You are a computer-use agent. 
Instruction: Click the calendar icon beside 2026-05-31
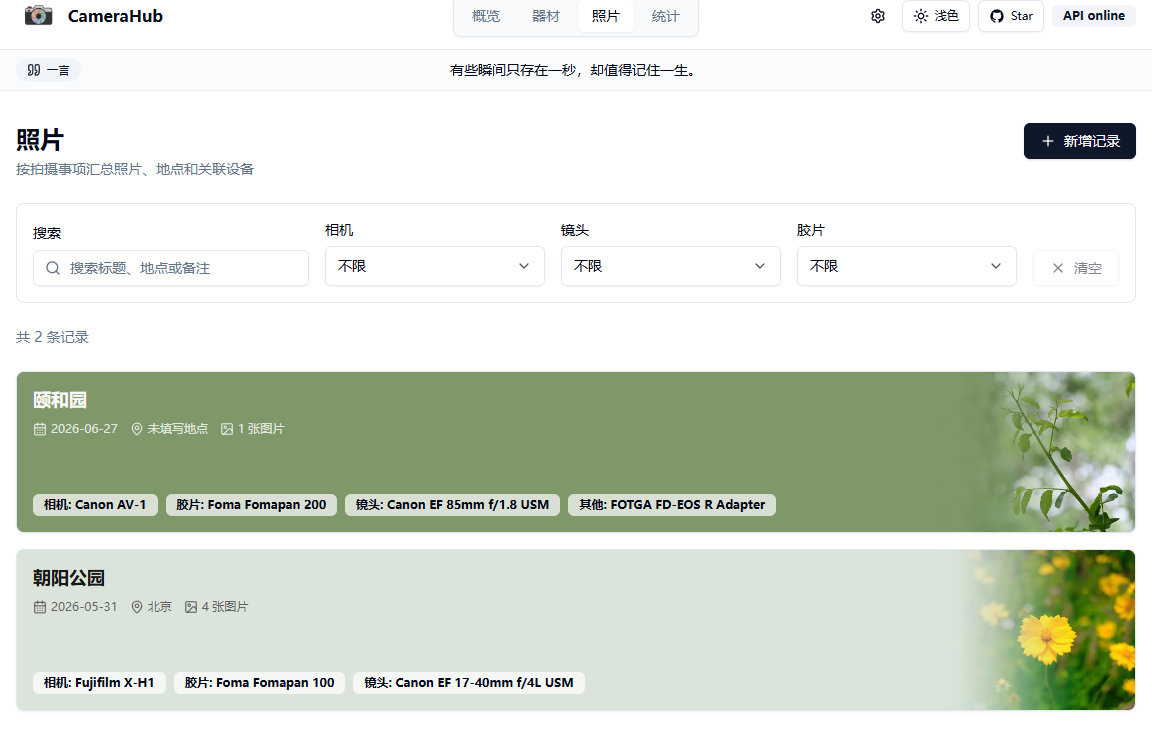click(x=40, y=607)
